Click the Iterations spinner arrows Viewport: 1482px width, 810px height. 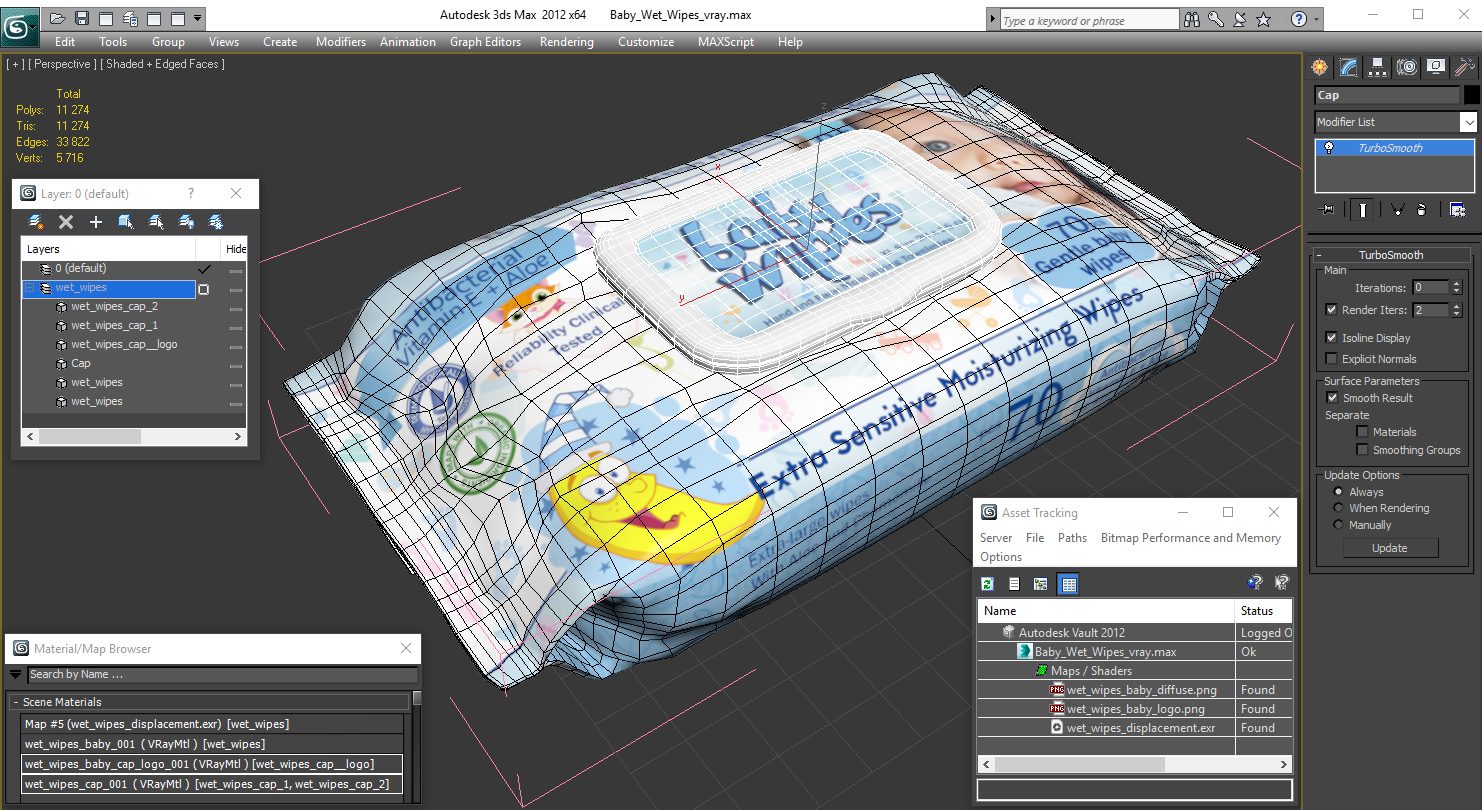1456,288
